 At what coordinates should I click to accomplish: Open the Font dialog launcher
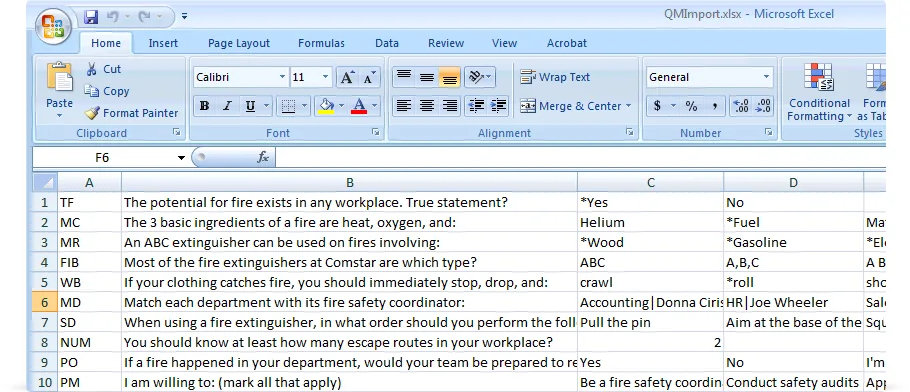(x=375, y=132)
